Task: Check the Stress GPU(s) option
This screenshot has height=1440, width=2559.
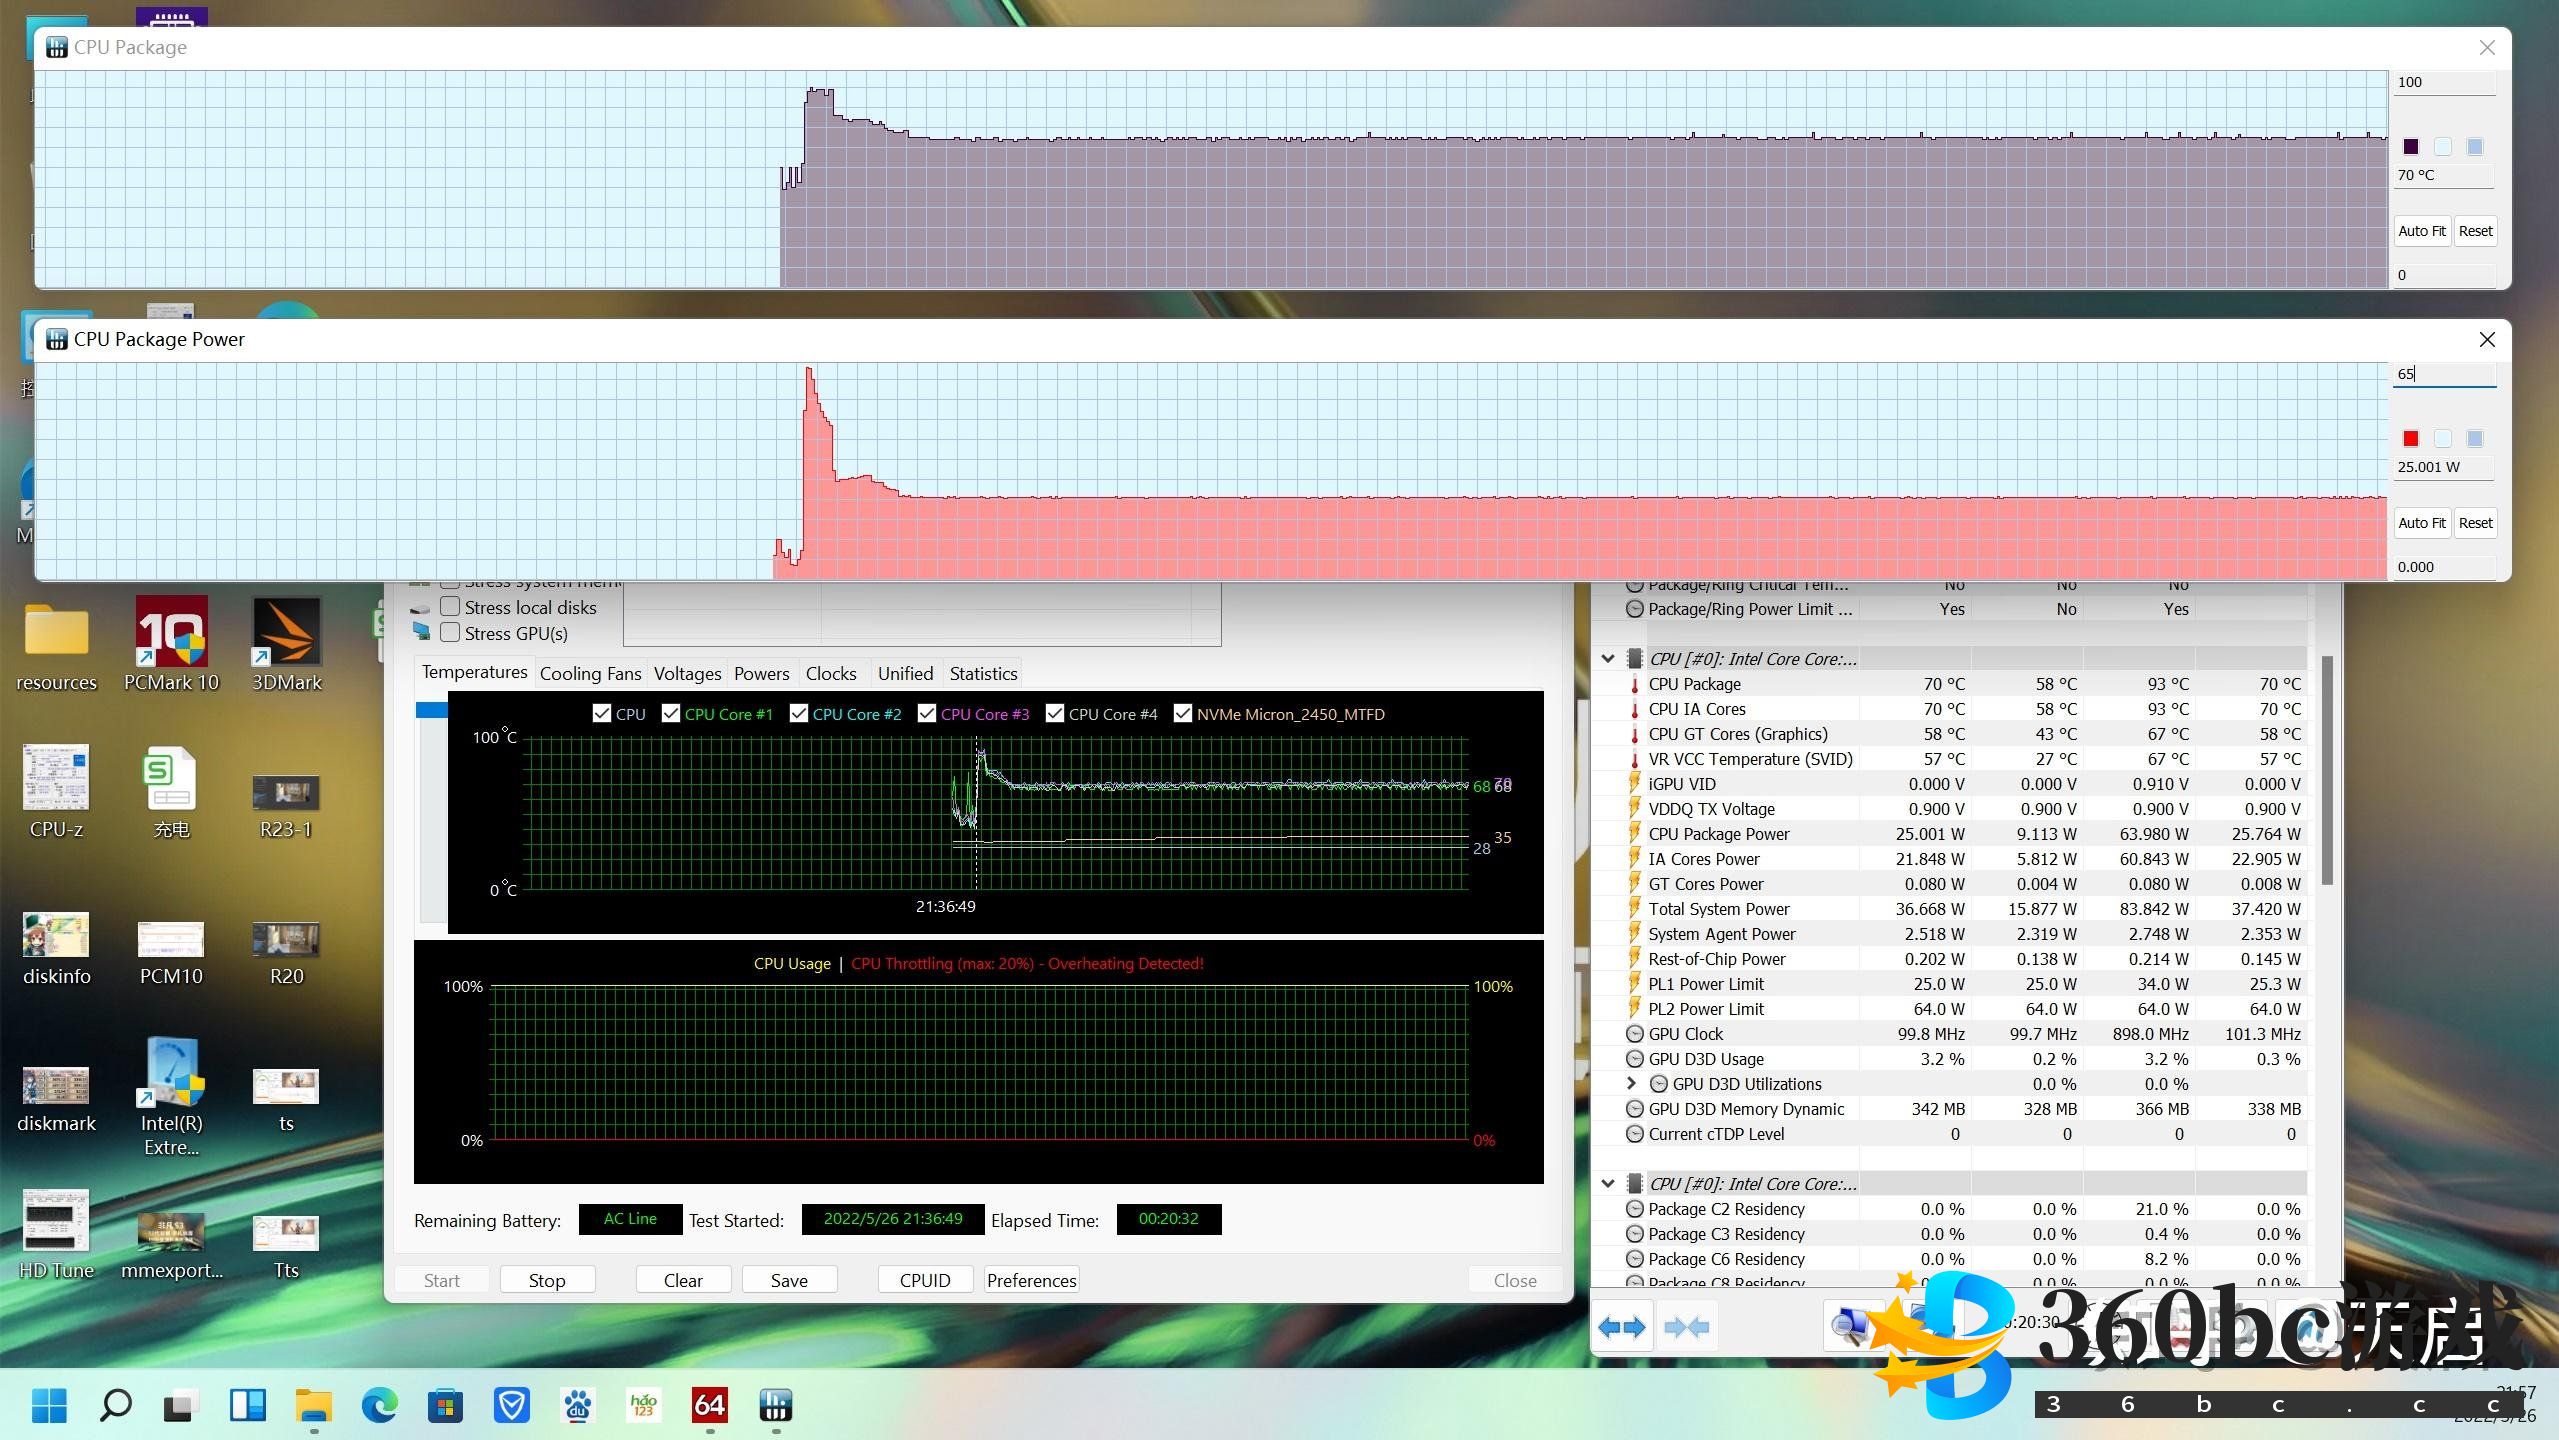Action: [451, 633]
